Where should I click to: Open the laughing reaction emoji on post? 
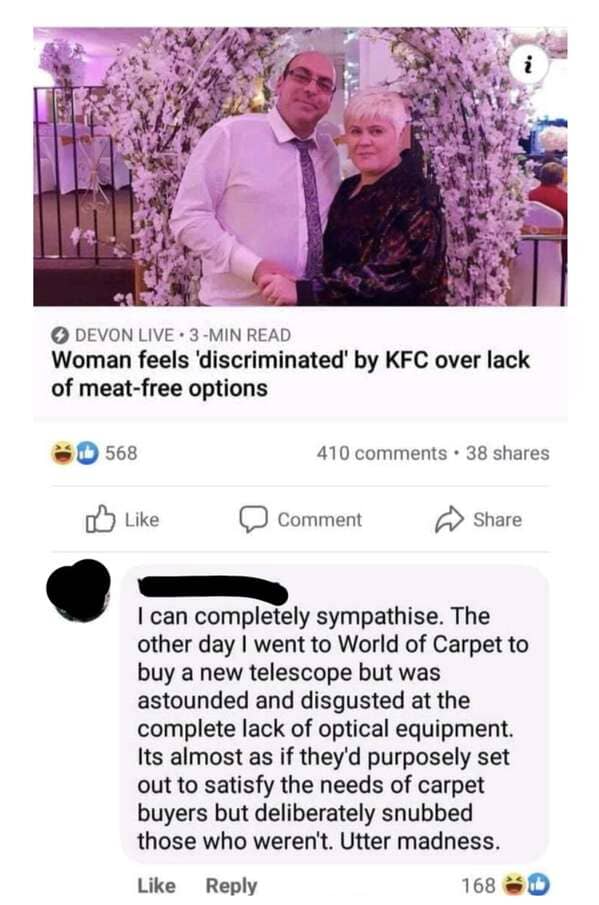coord(63,453)
